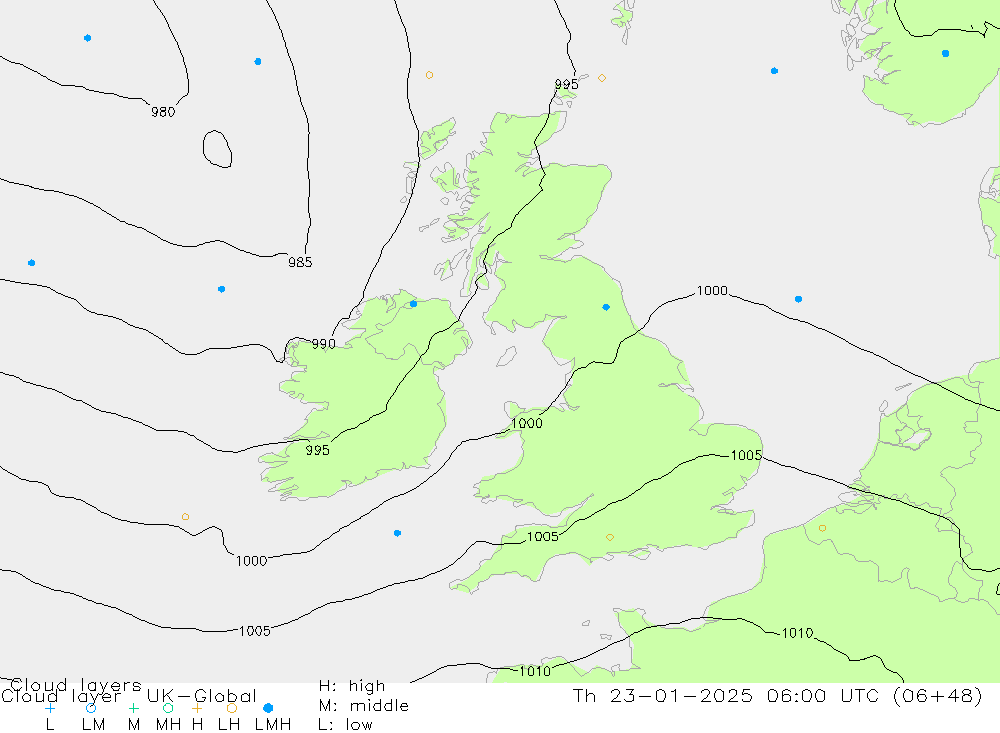Click the orange plus H legend symbol
The height and width of the screenshot is (733, 1000).
[197, 708]
